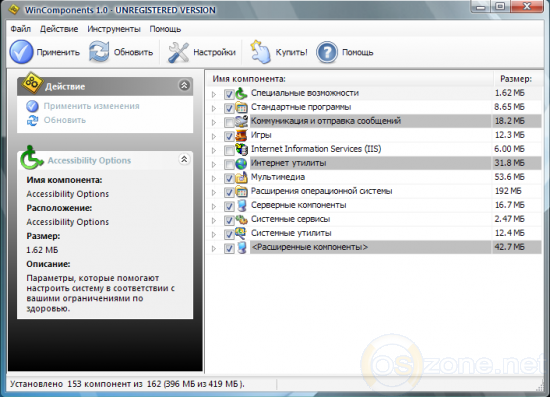Image resolution: width=550 pixels, height=397 pixels.
Task: Check the Интернет утилиты checkbox
Action: 229,164
